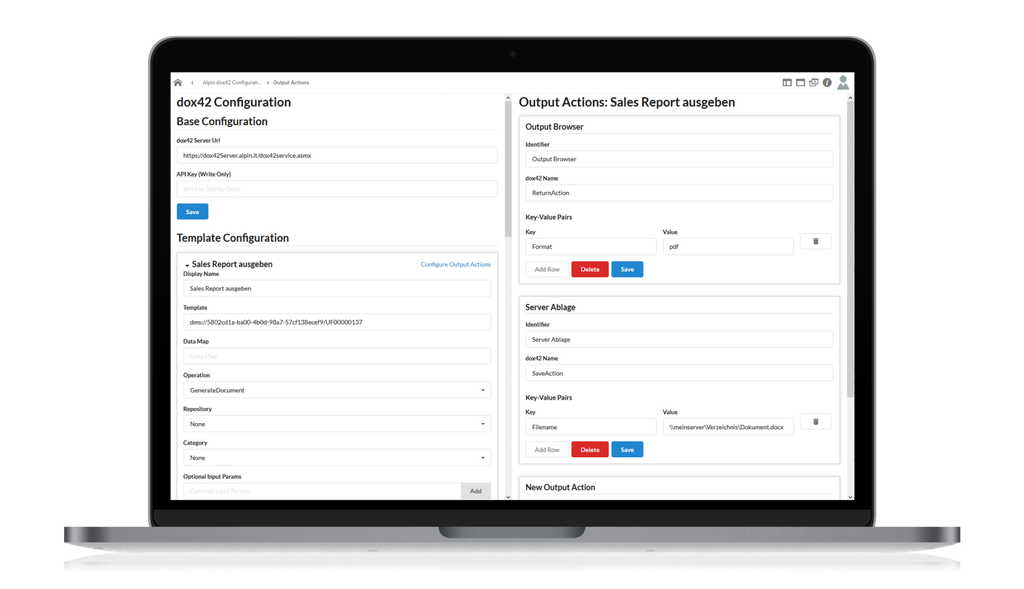
Task: Edit the Display Name field
Action: coord(337,288)
